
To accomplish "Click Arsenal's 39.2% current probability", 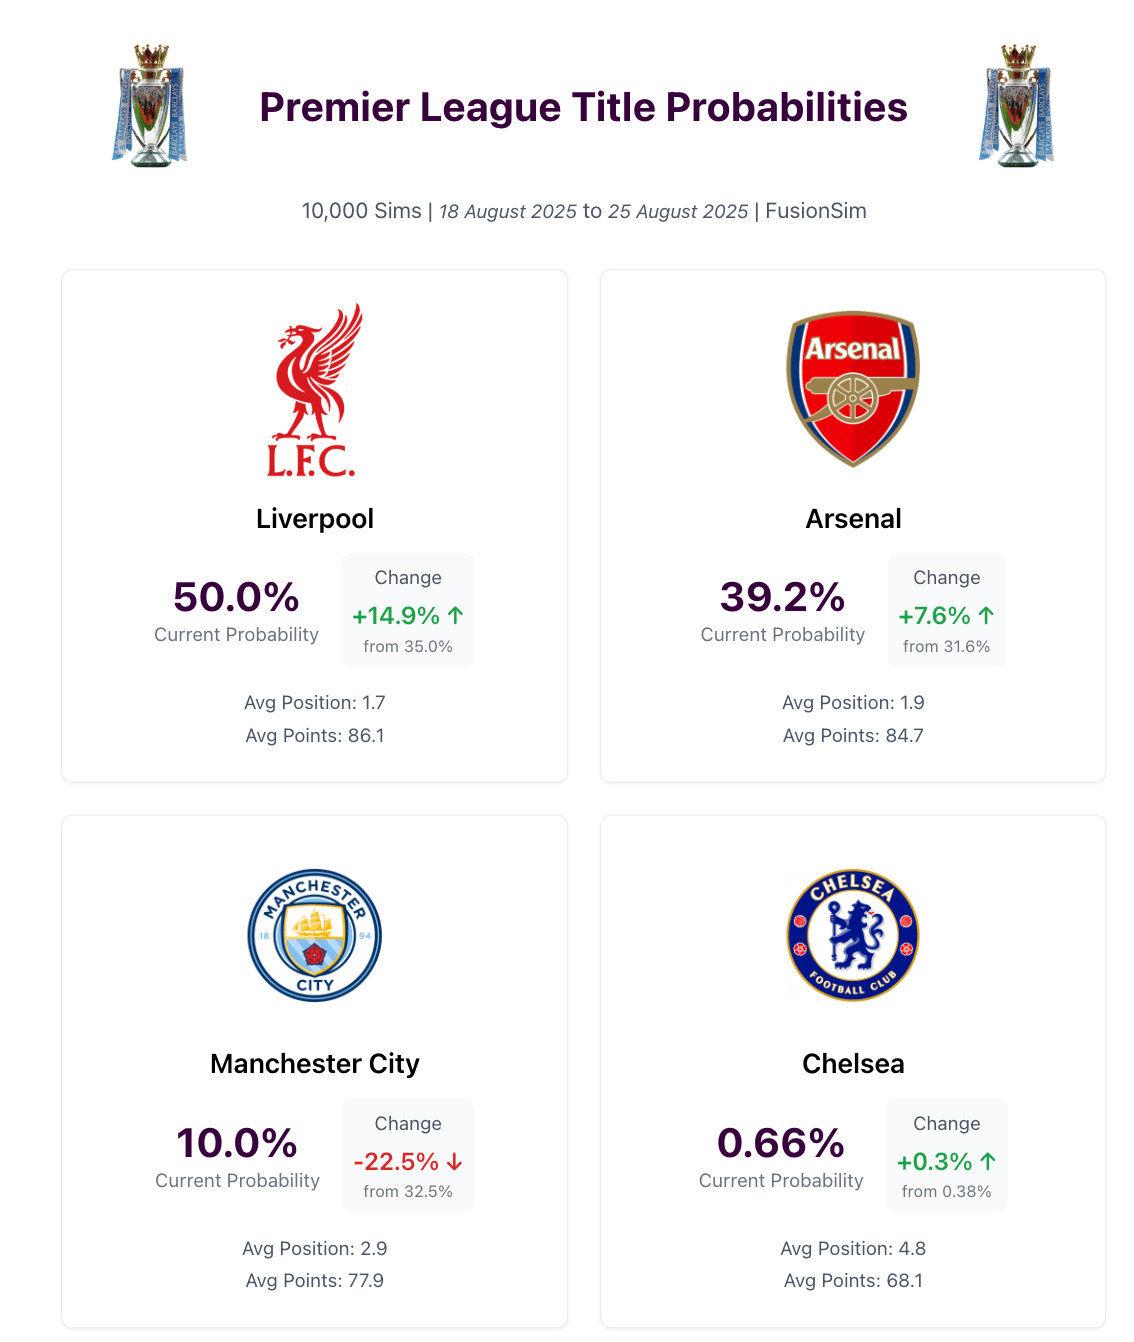I will coord(782,597).
